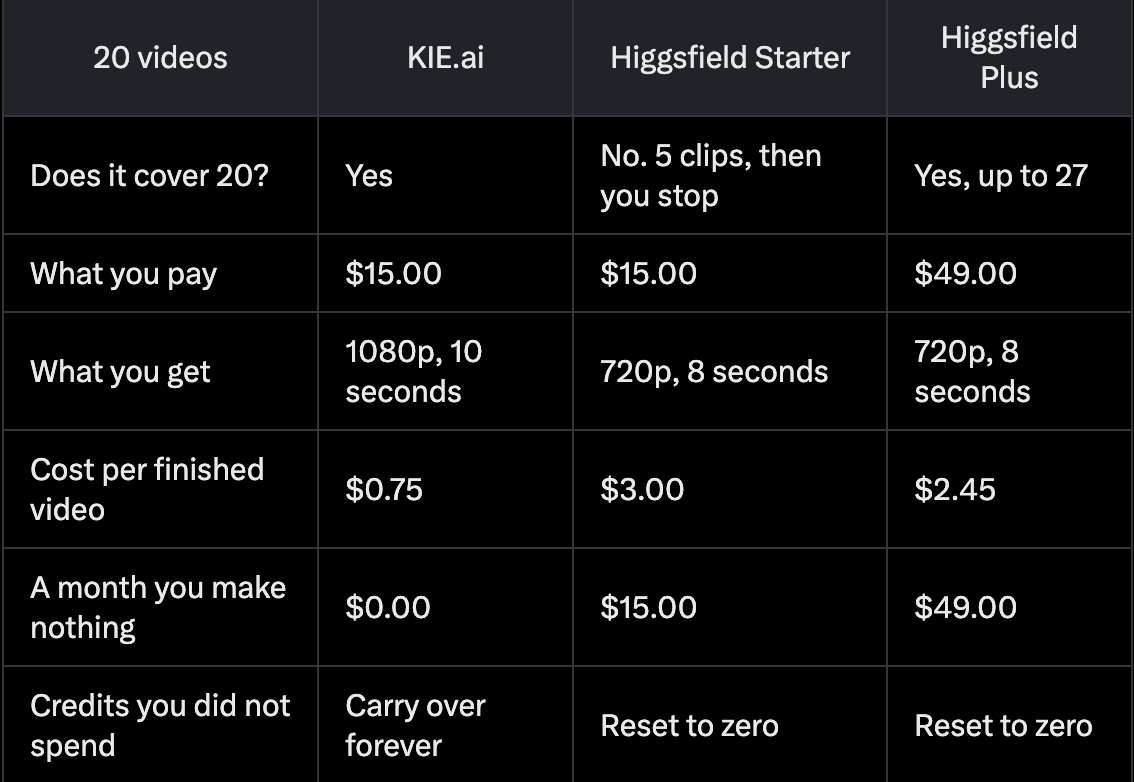Click the $3.00 cost per video cell
1134x782 pixels.
[x=641, y=489]
